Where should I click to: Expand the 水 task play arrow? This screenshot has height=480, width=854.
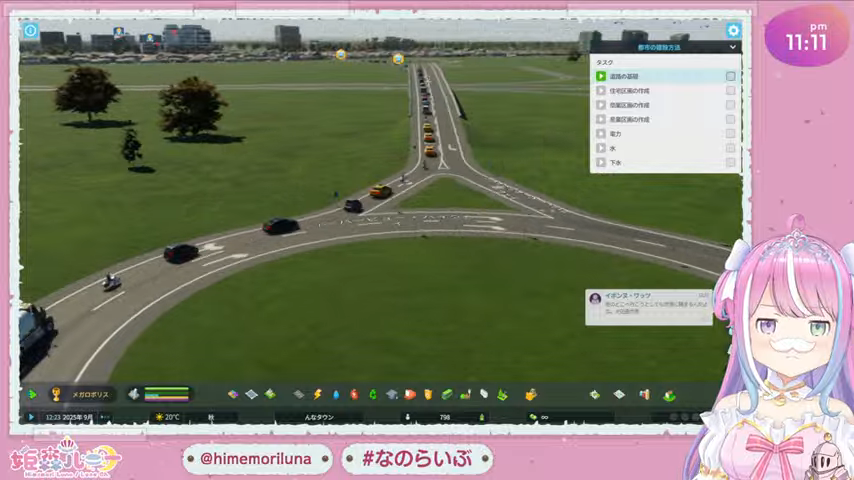click(x=601, y=148)
